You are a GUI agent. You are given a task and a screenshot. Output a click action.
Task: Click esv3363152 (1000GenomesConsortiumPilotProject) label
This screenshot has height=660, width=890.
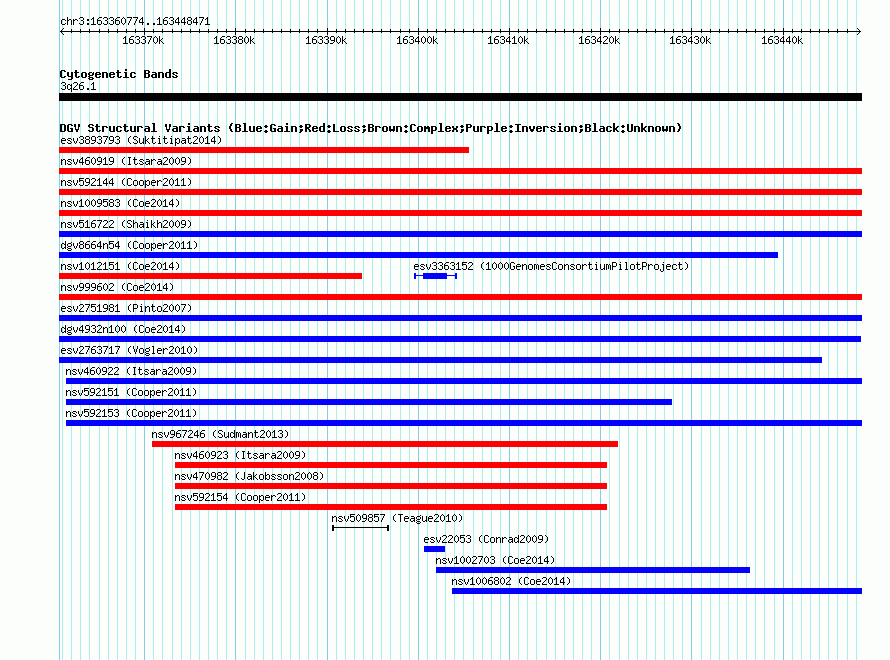[x=551, y=266]
